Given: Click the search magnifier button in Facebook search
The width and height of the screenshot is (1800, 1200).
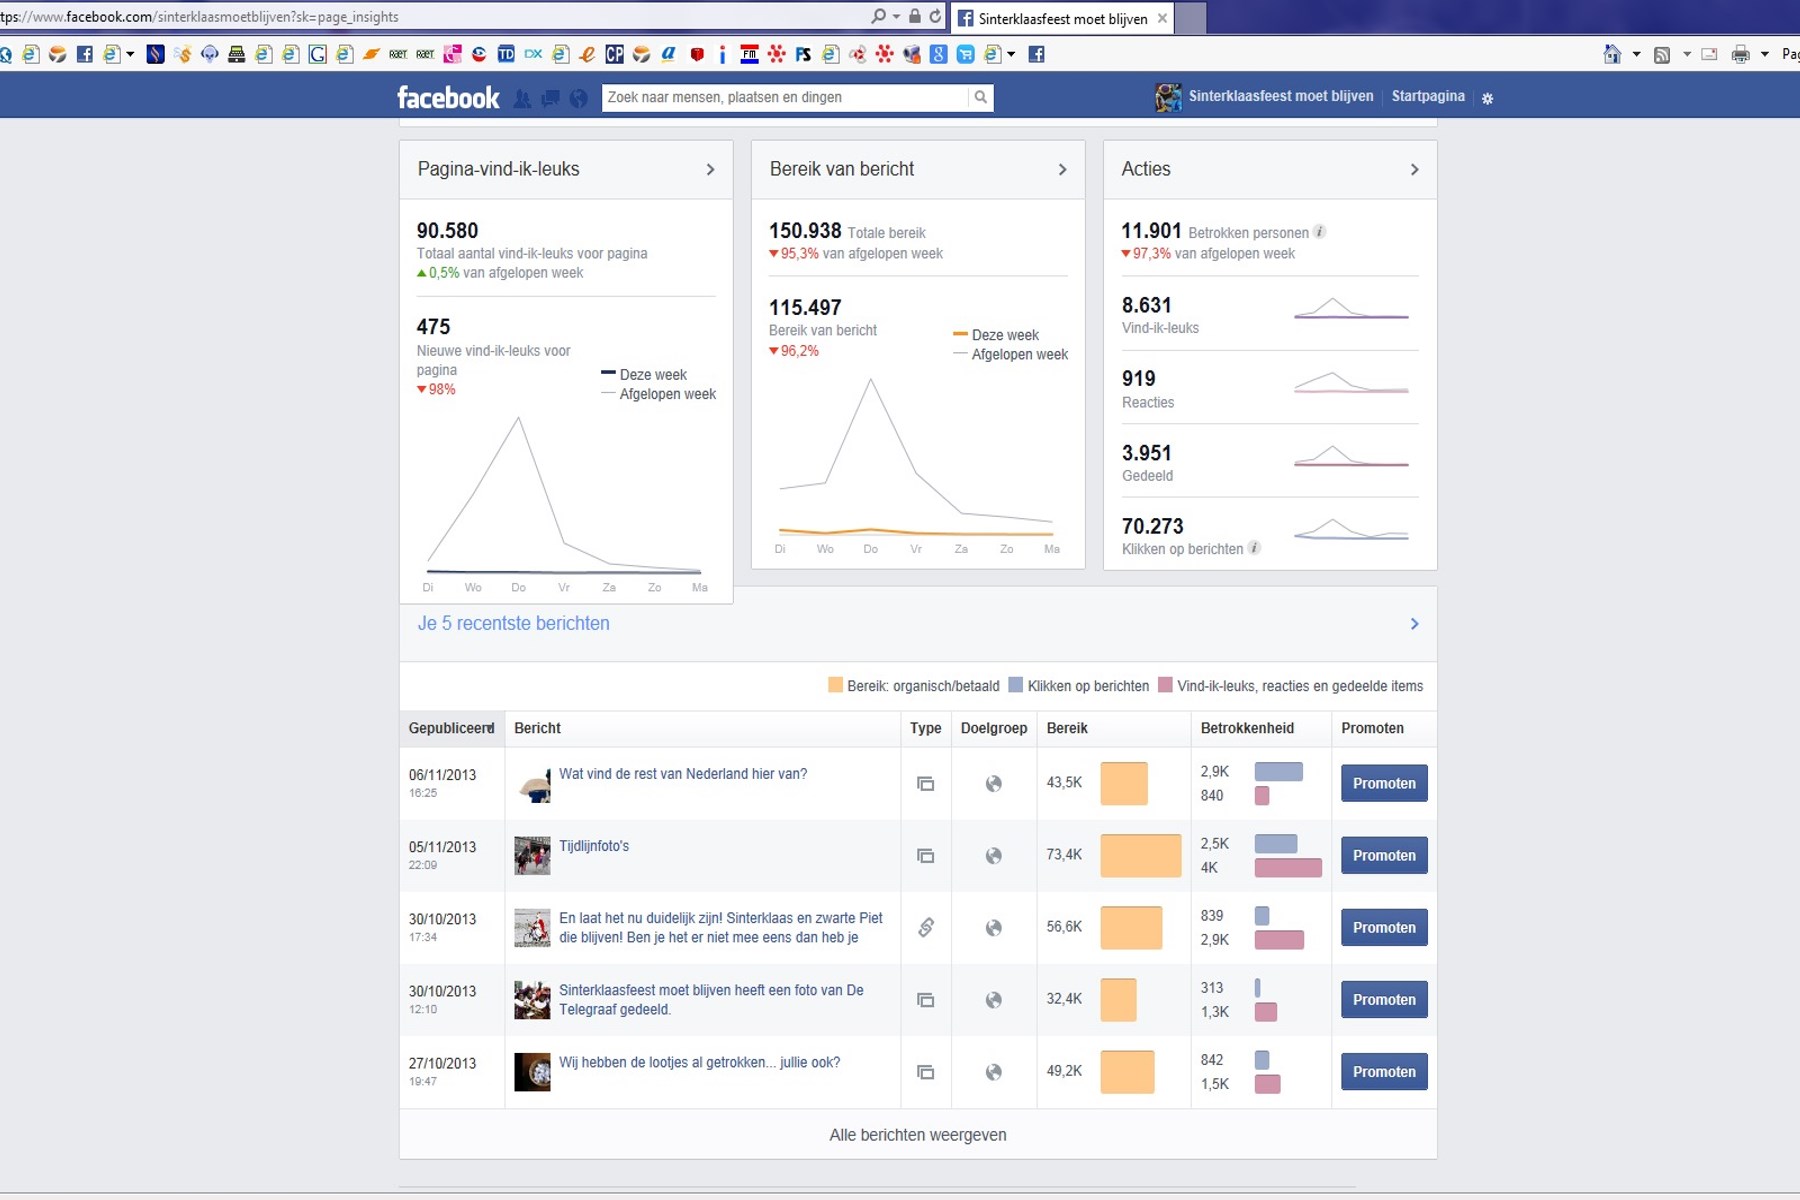Looking at the screenshot, I should pyautogui.click(x=981, y=97).
